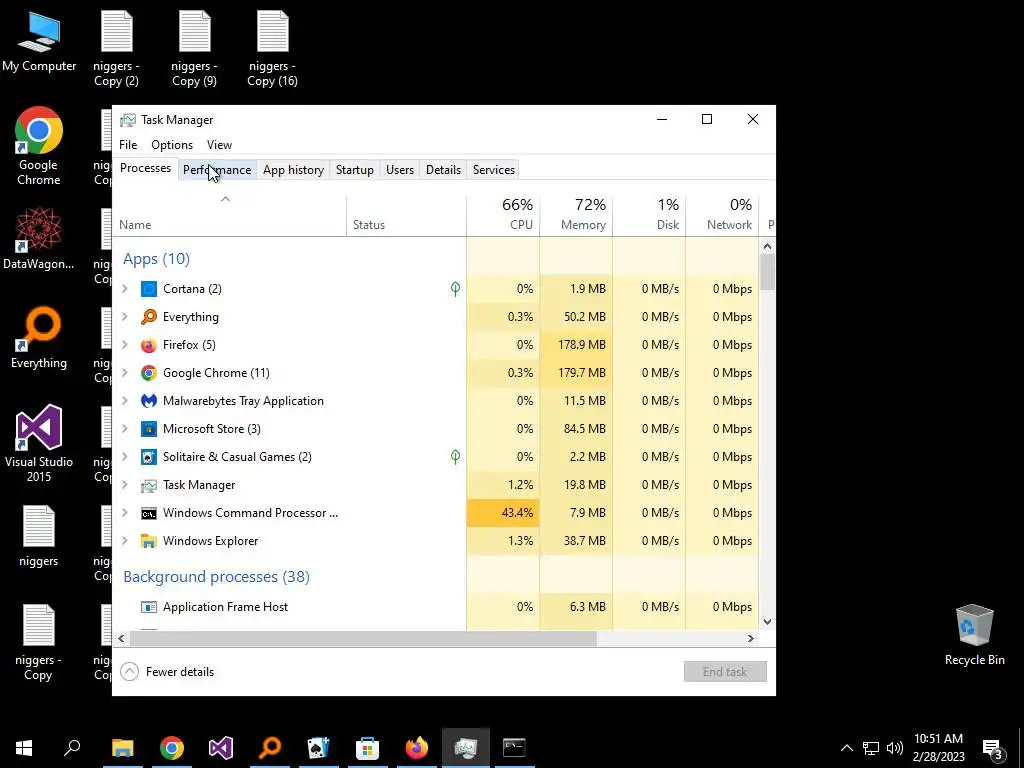This screenshot has width=1024, height=768.
Task: Select the Task Manager process row name
Action: coord(199,485)
